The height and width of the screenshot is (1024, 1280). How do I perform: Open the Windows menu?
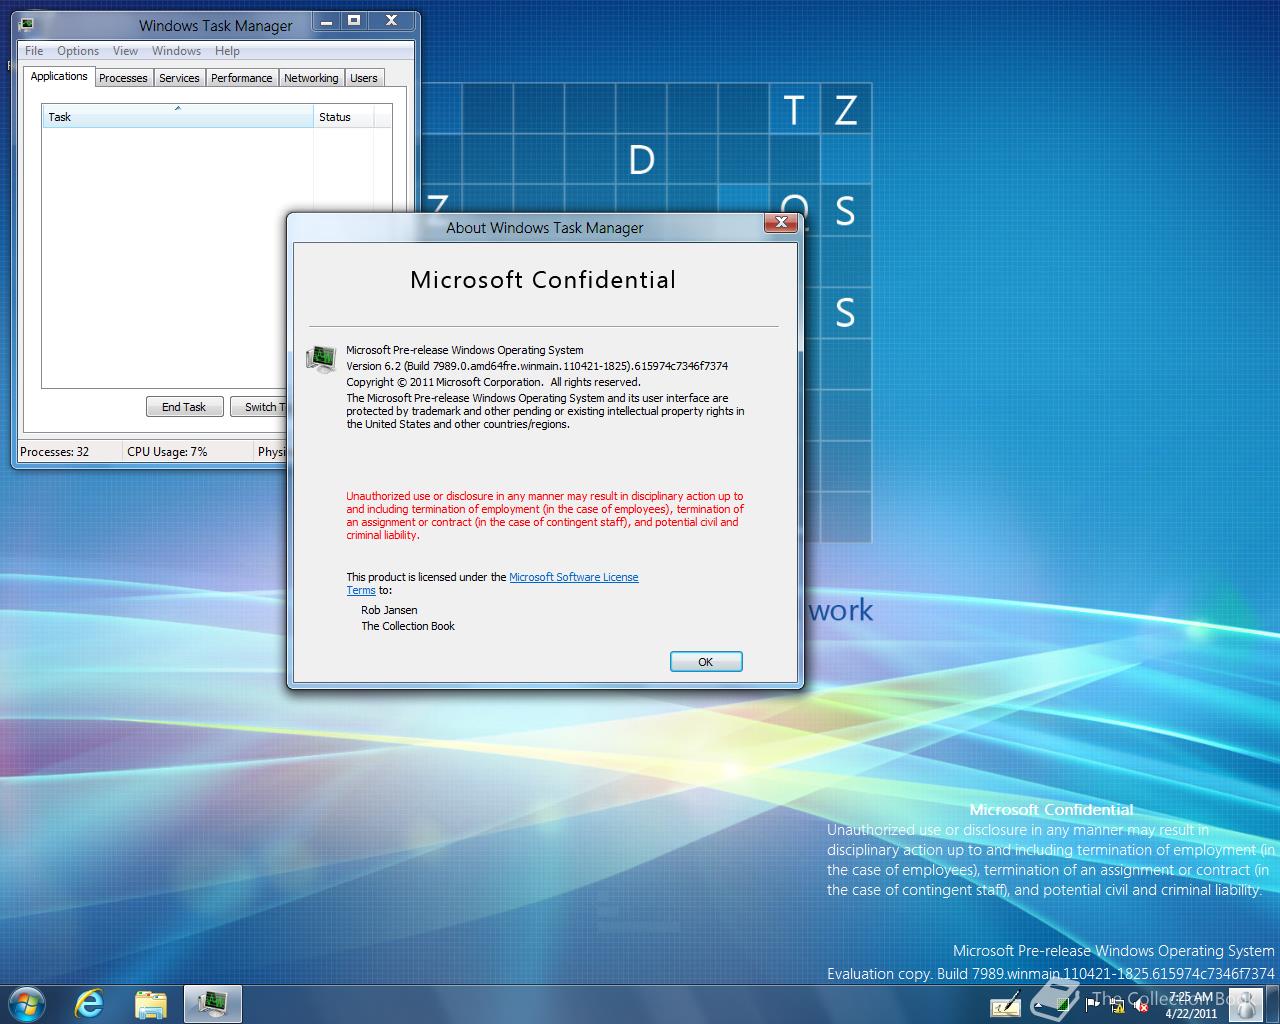tap(176, 51)
